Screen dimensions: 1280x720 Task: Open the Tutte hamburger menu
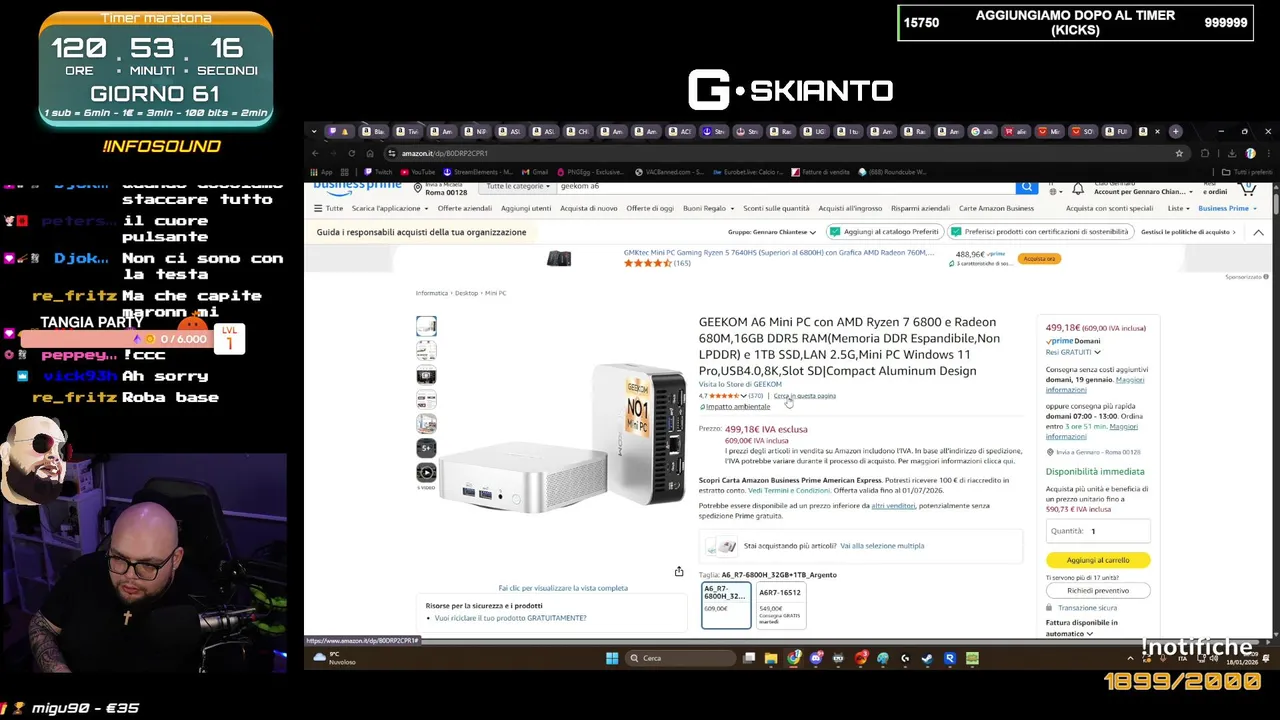(x=328, y=208)
